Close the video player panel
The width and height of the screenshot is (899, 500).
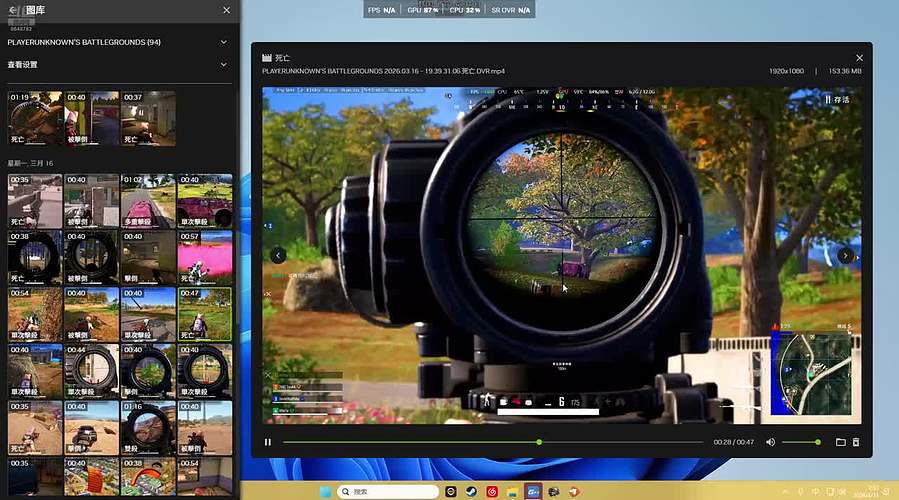(859, 58)
